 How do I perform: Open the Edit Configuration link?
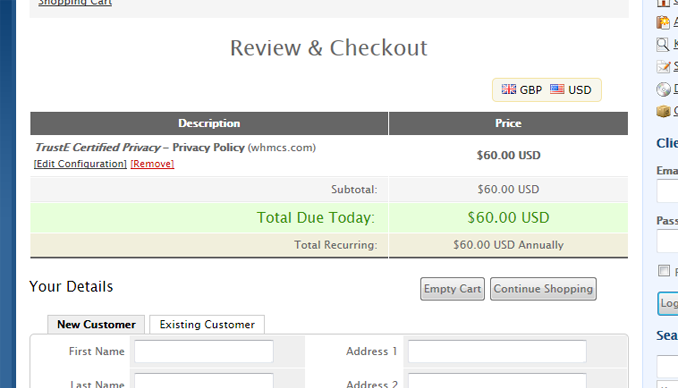[80, 164]
